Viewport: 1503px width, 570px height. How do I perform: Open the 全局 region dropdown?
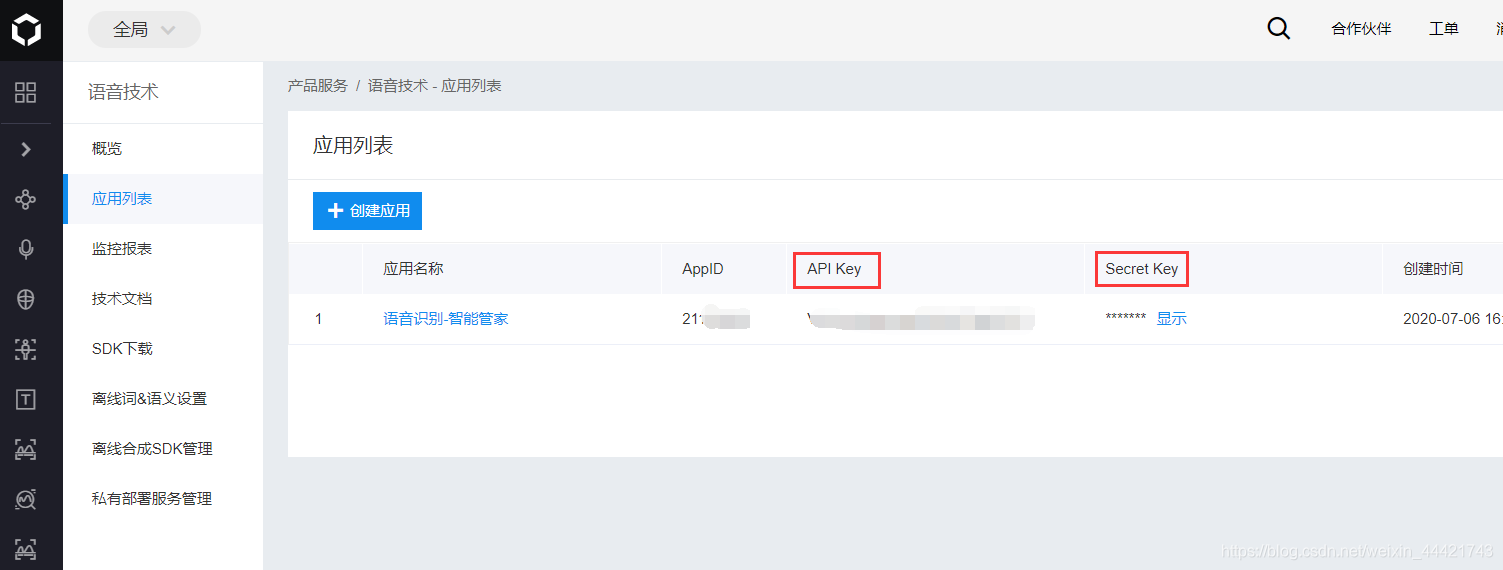(144, 30)
